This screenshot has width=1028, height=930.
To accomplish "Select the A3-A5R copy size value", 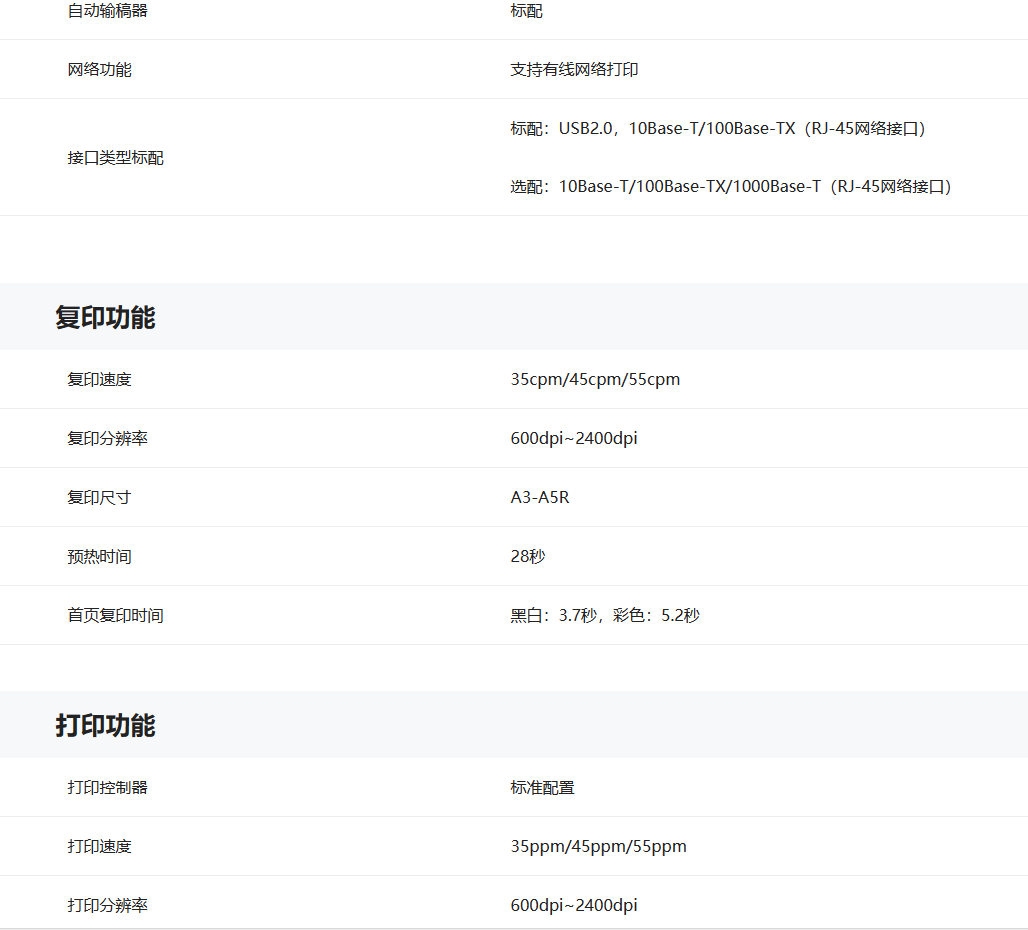I will (540, 498).
